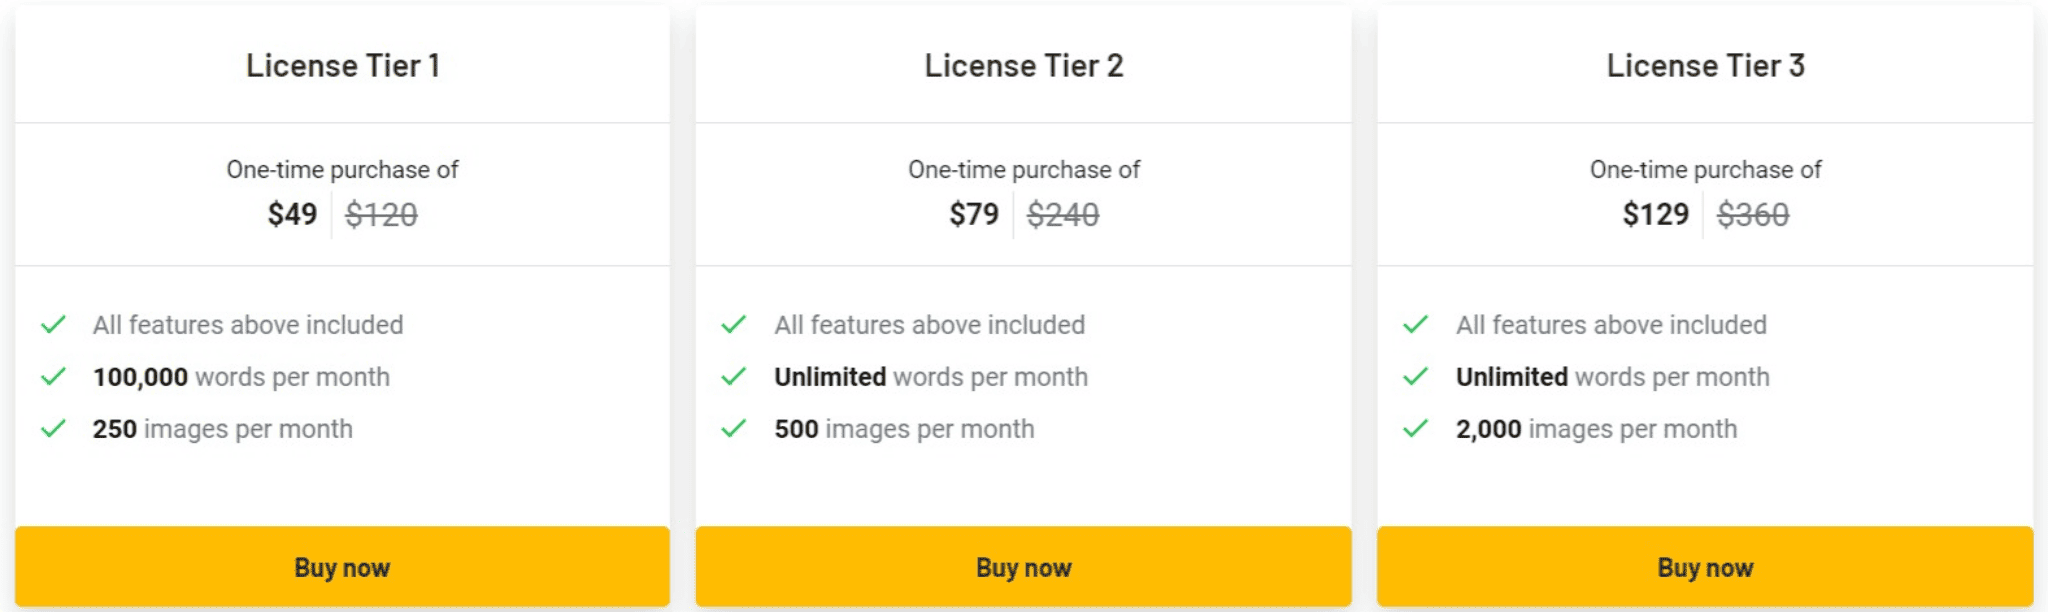This screenshot has width=2048, height=612.
Task: Buy License Tier 1 now
Action: click(x=342, y=567)
